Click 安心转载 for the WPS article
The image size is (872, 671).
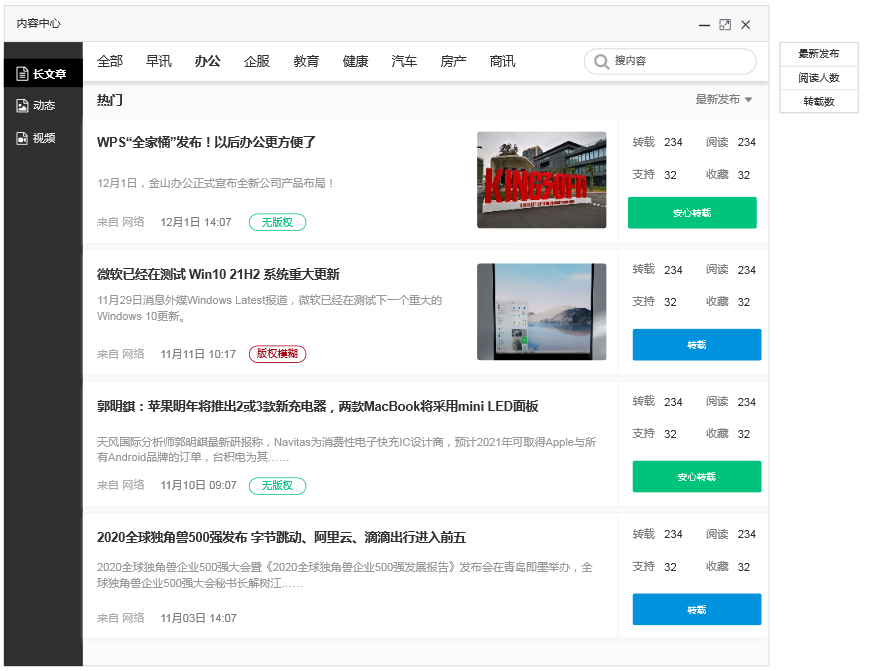click(692, 212)
